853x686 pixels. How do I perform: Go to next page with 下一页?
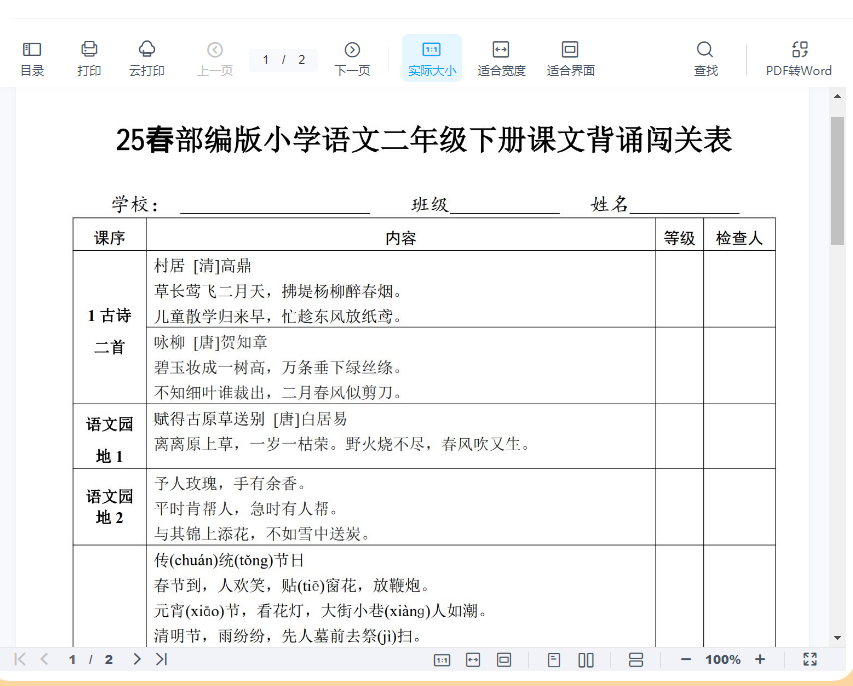[352, 58]
